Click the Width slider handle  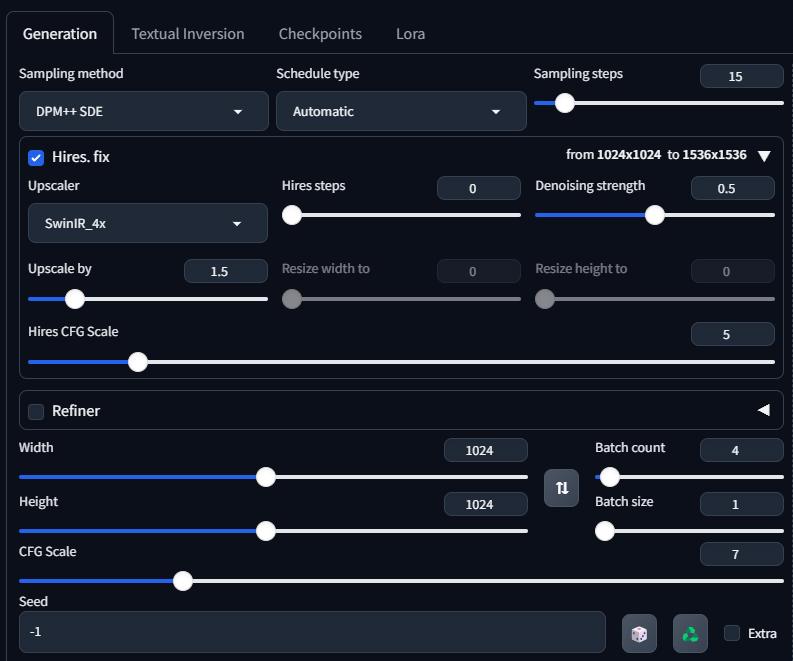(266, 477)
